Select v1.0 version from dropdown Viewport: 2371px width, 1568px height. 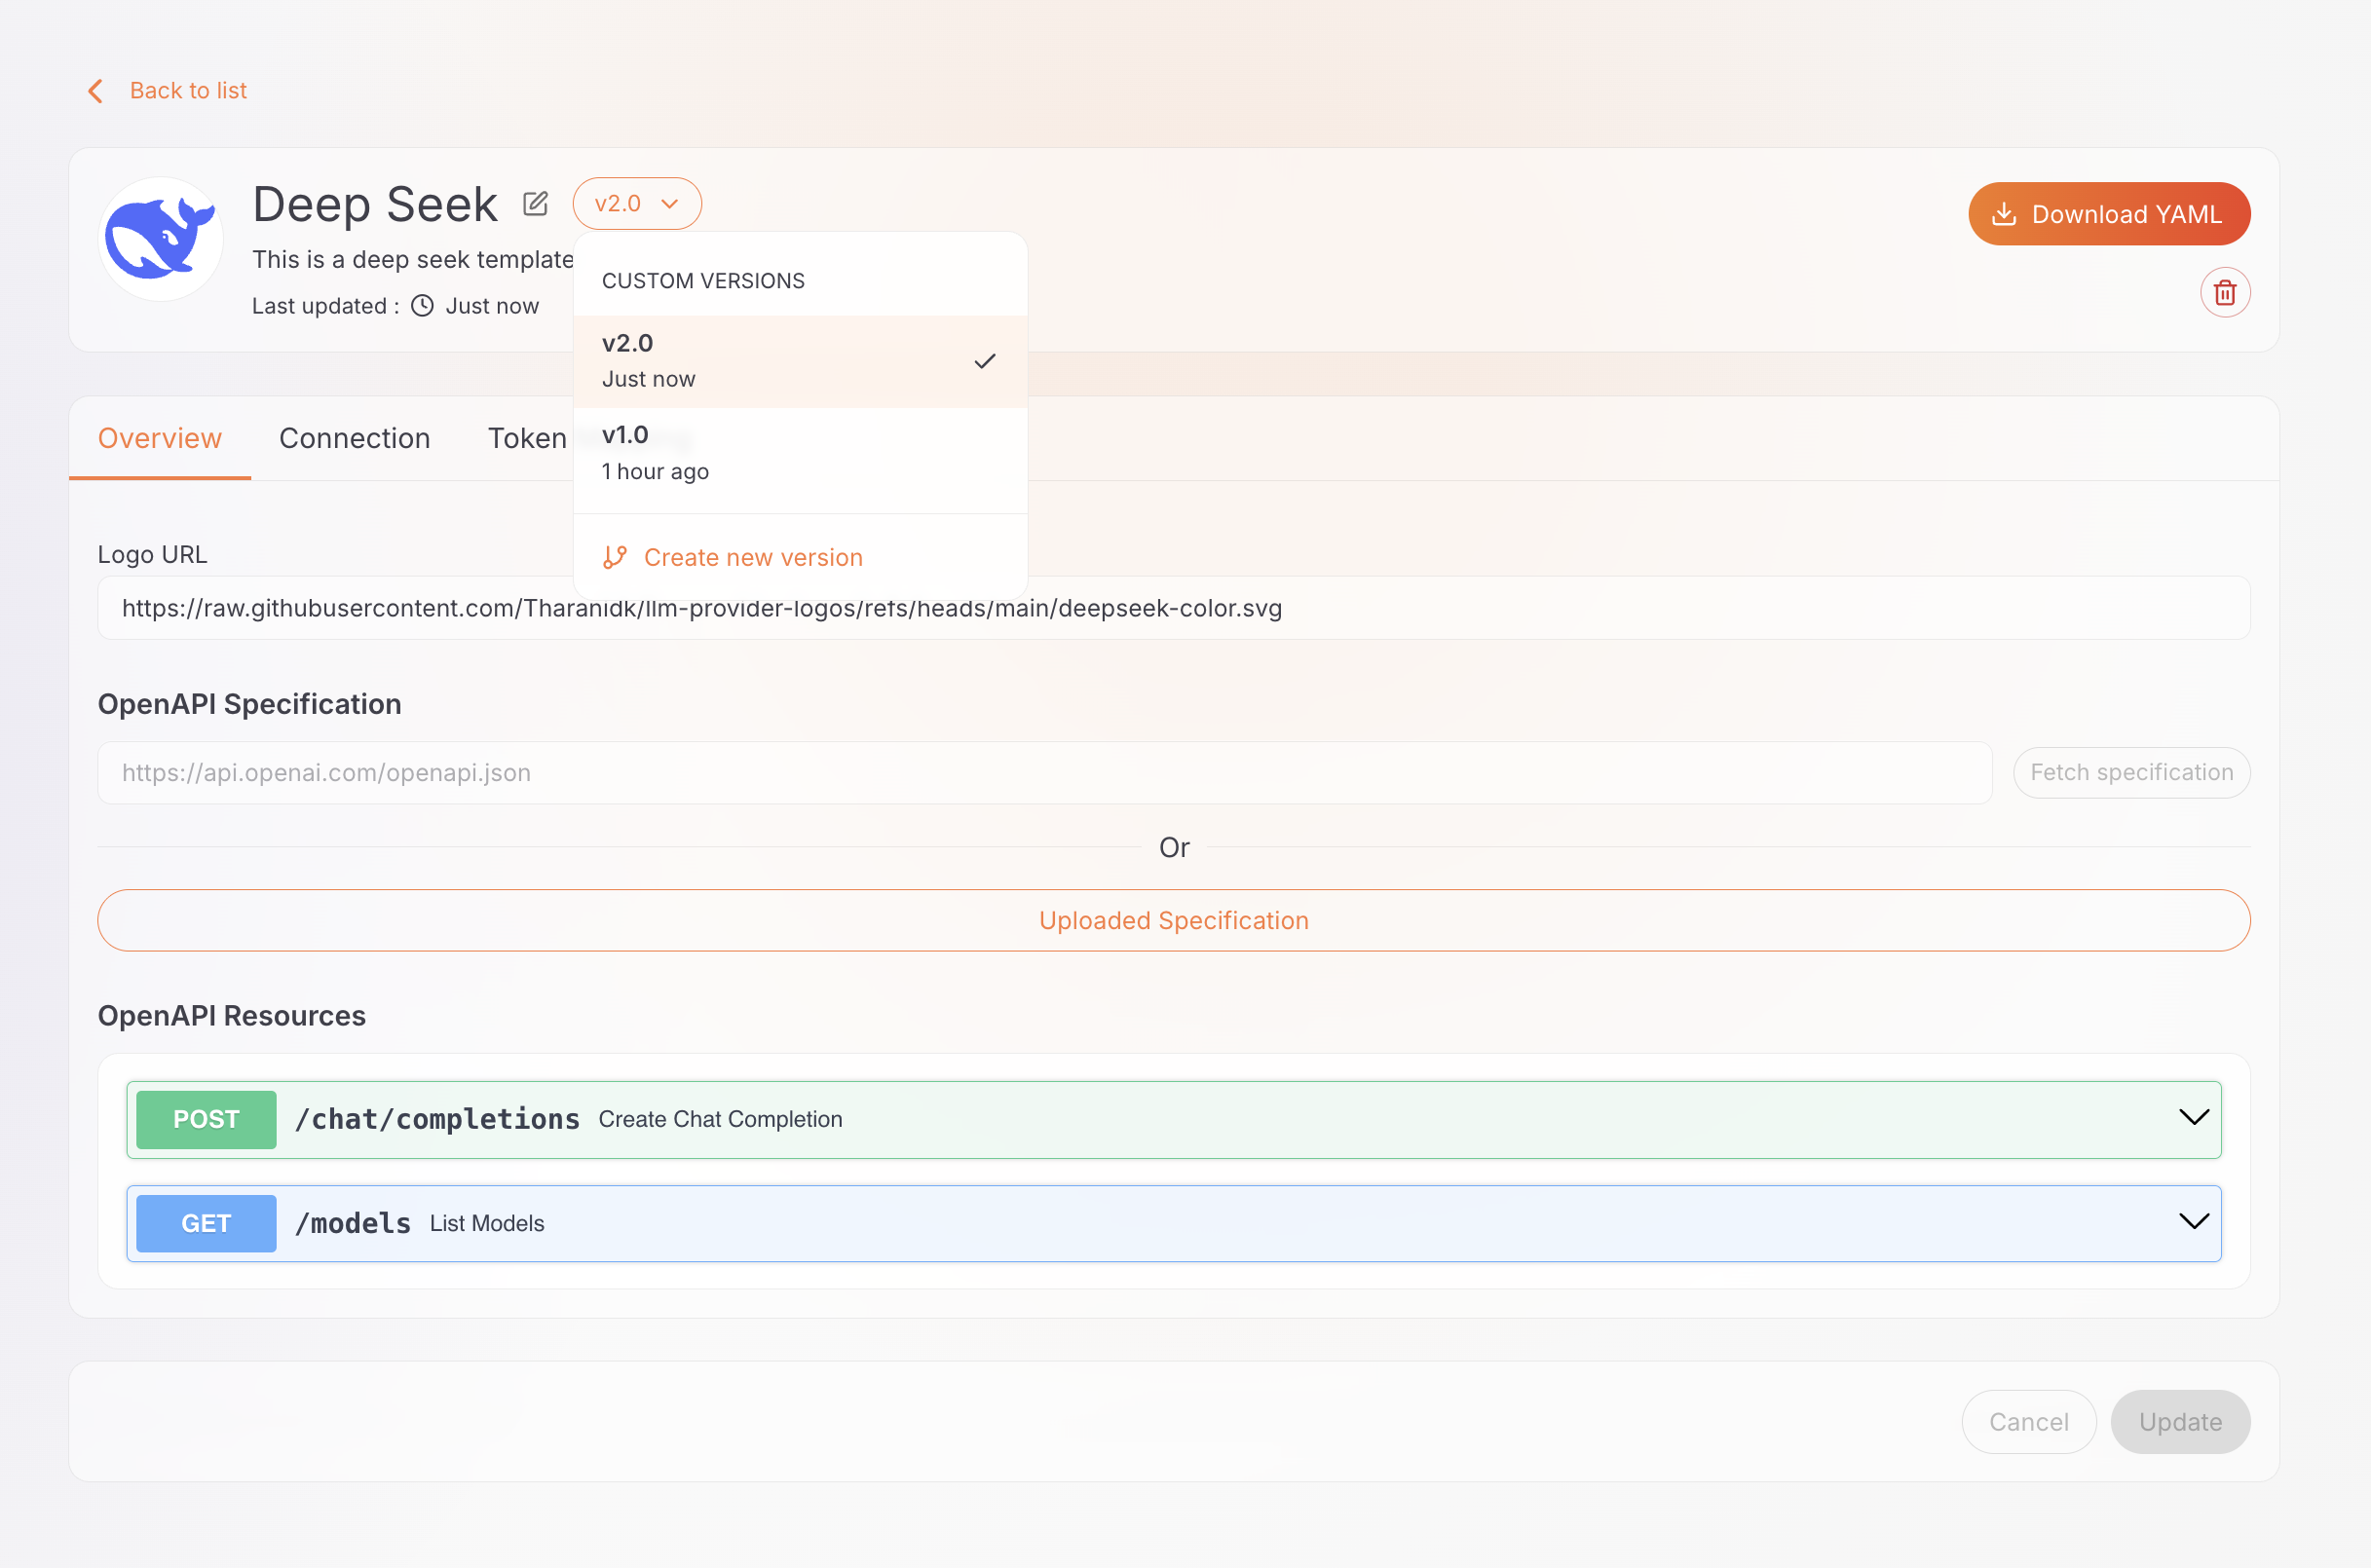(x=800, y=453)
